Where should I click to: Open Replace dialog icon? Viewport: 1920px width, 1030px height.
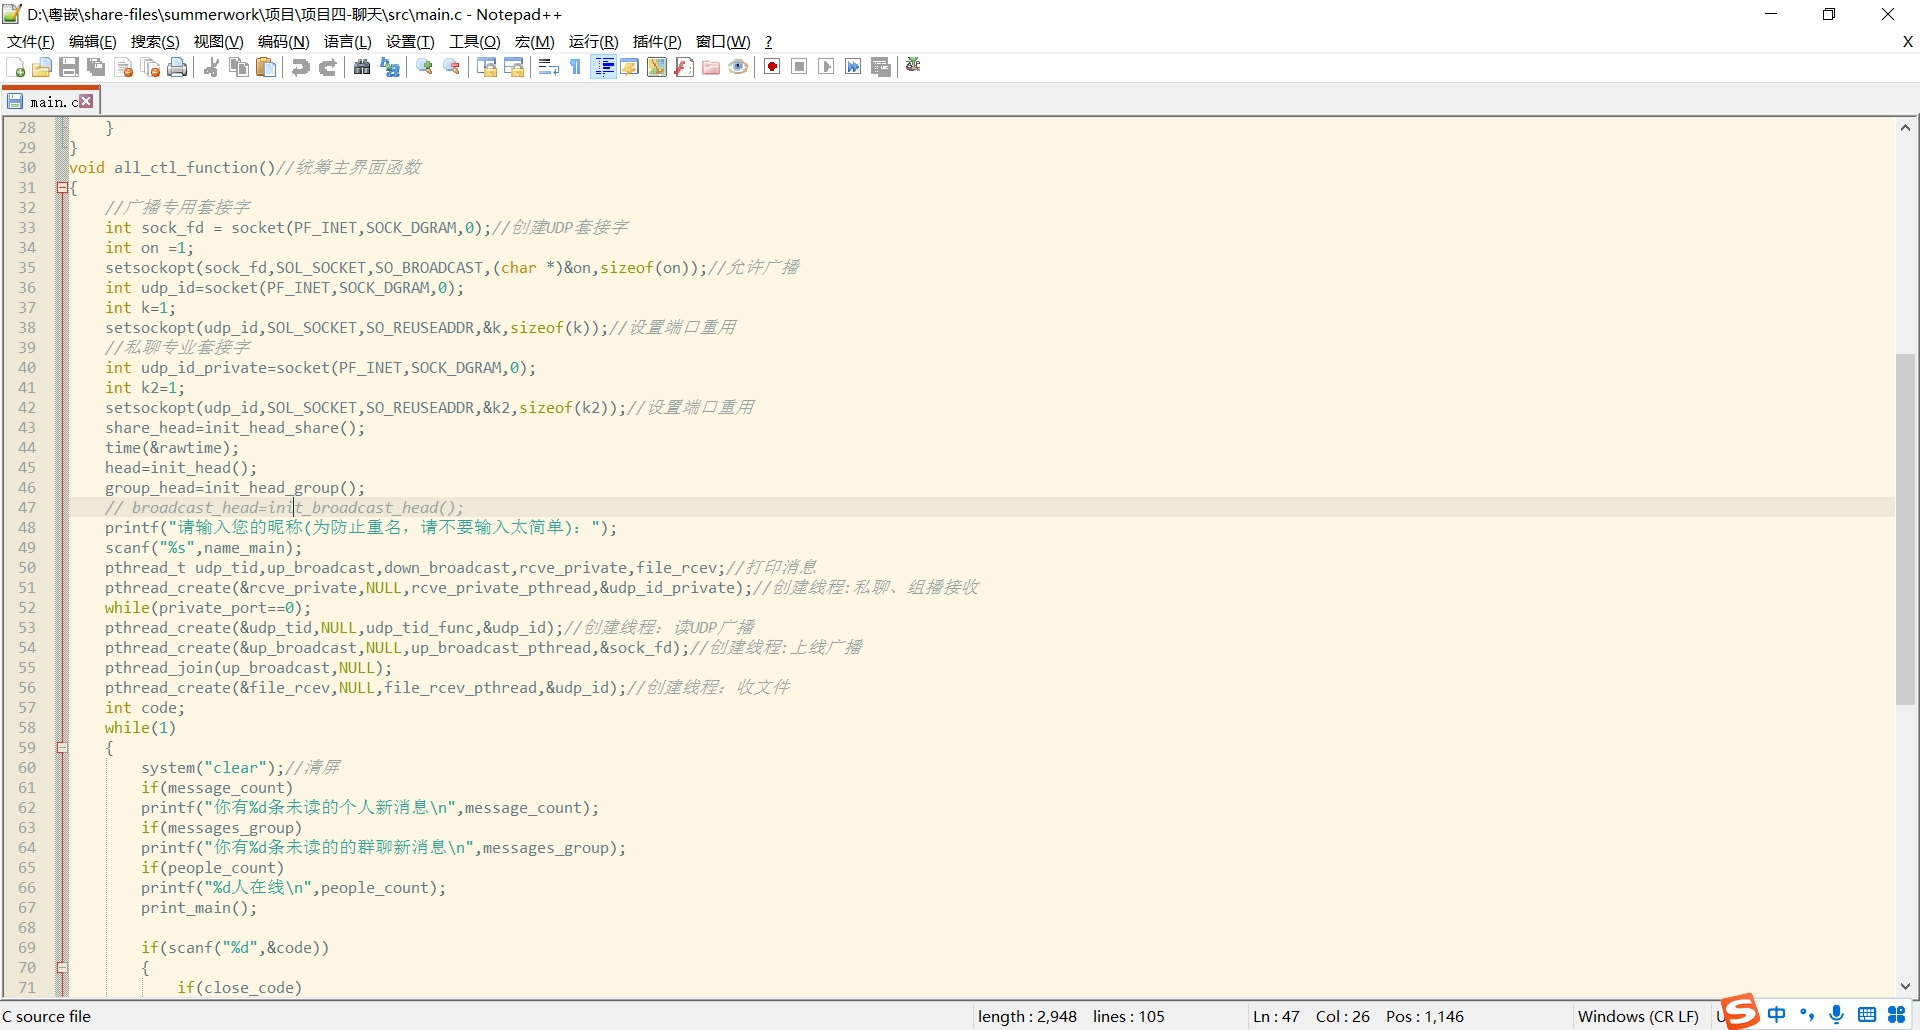coord(390,67)
